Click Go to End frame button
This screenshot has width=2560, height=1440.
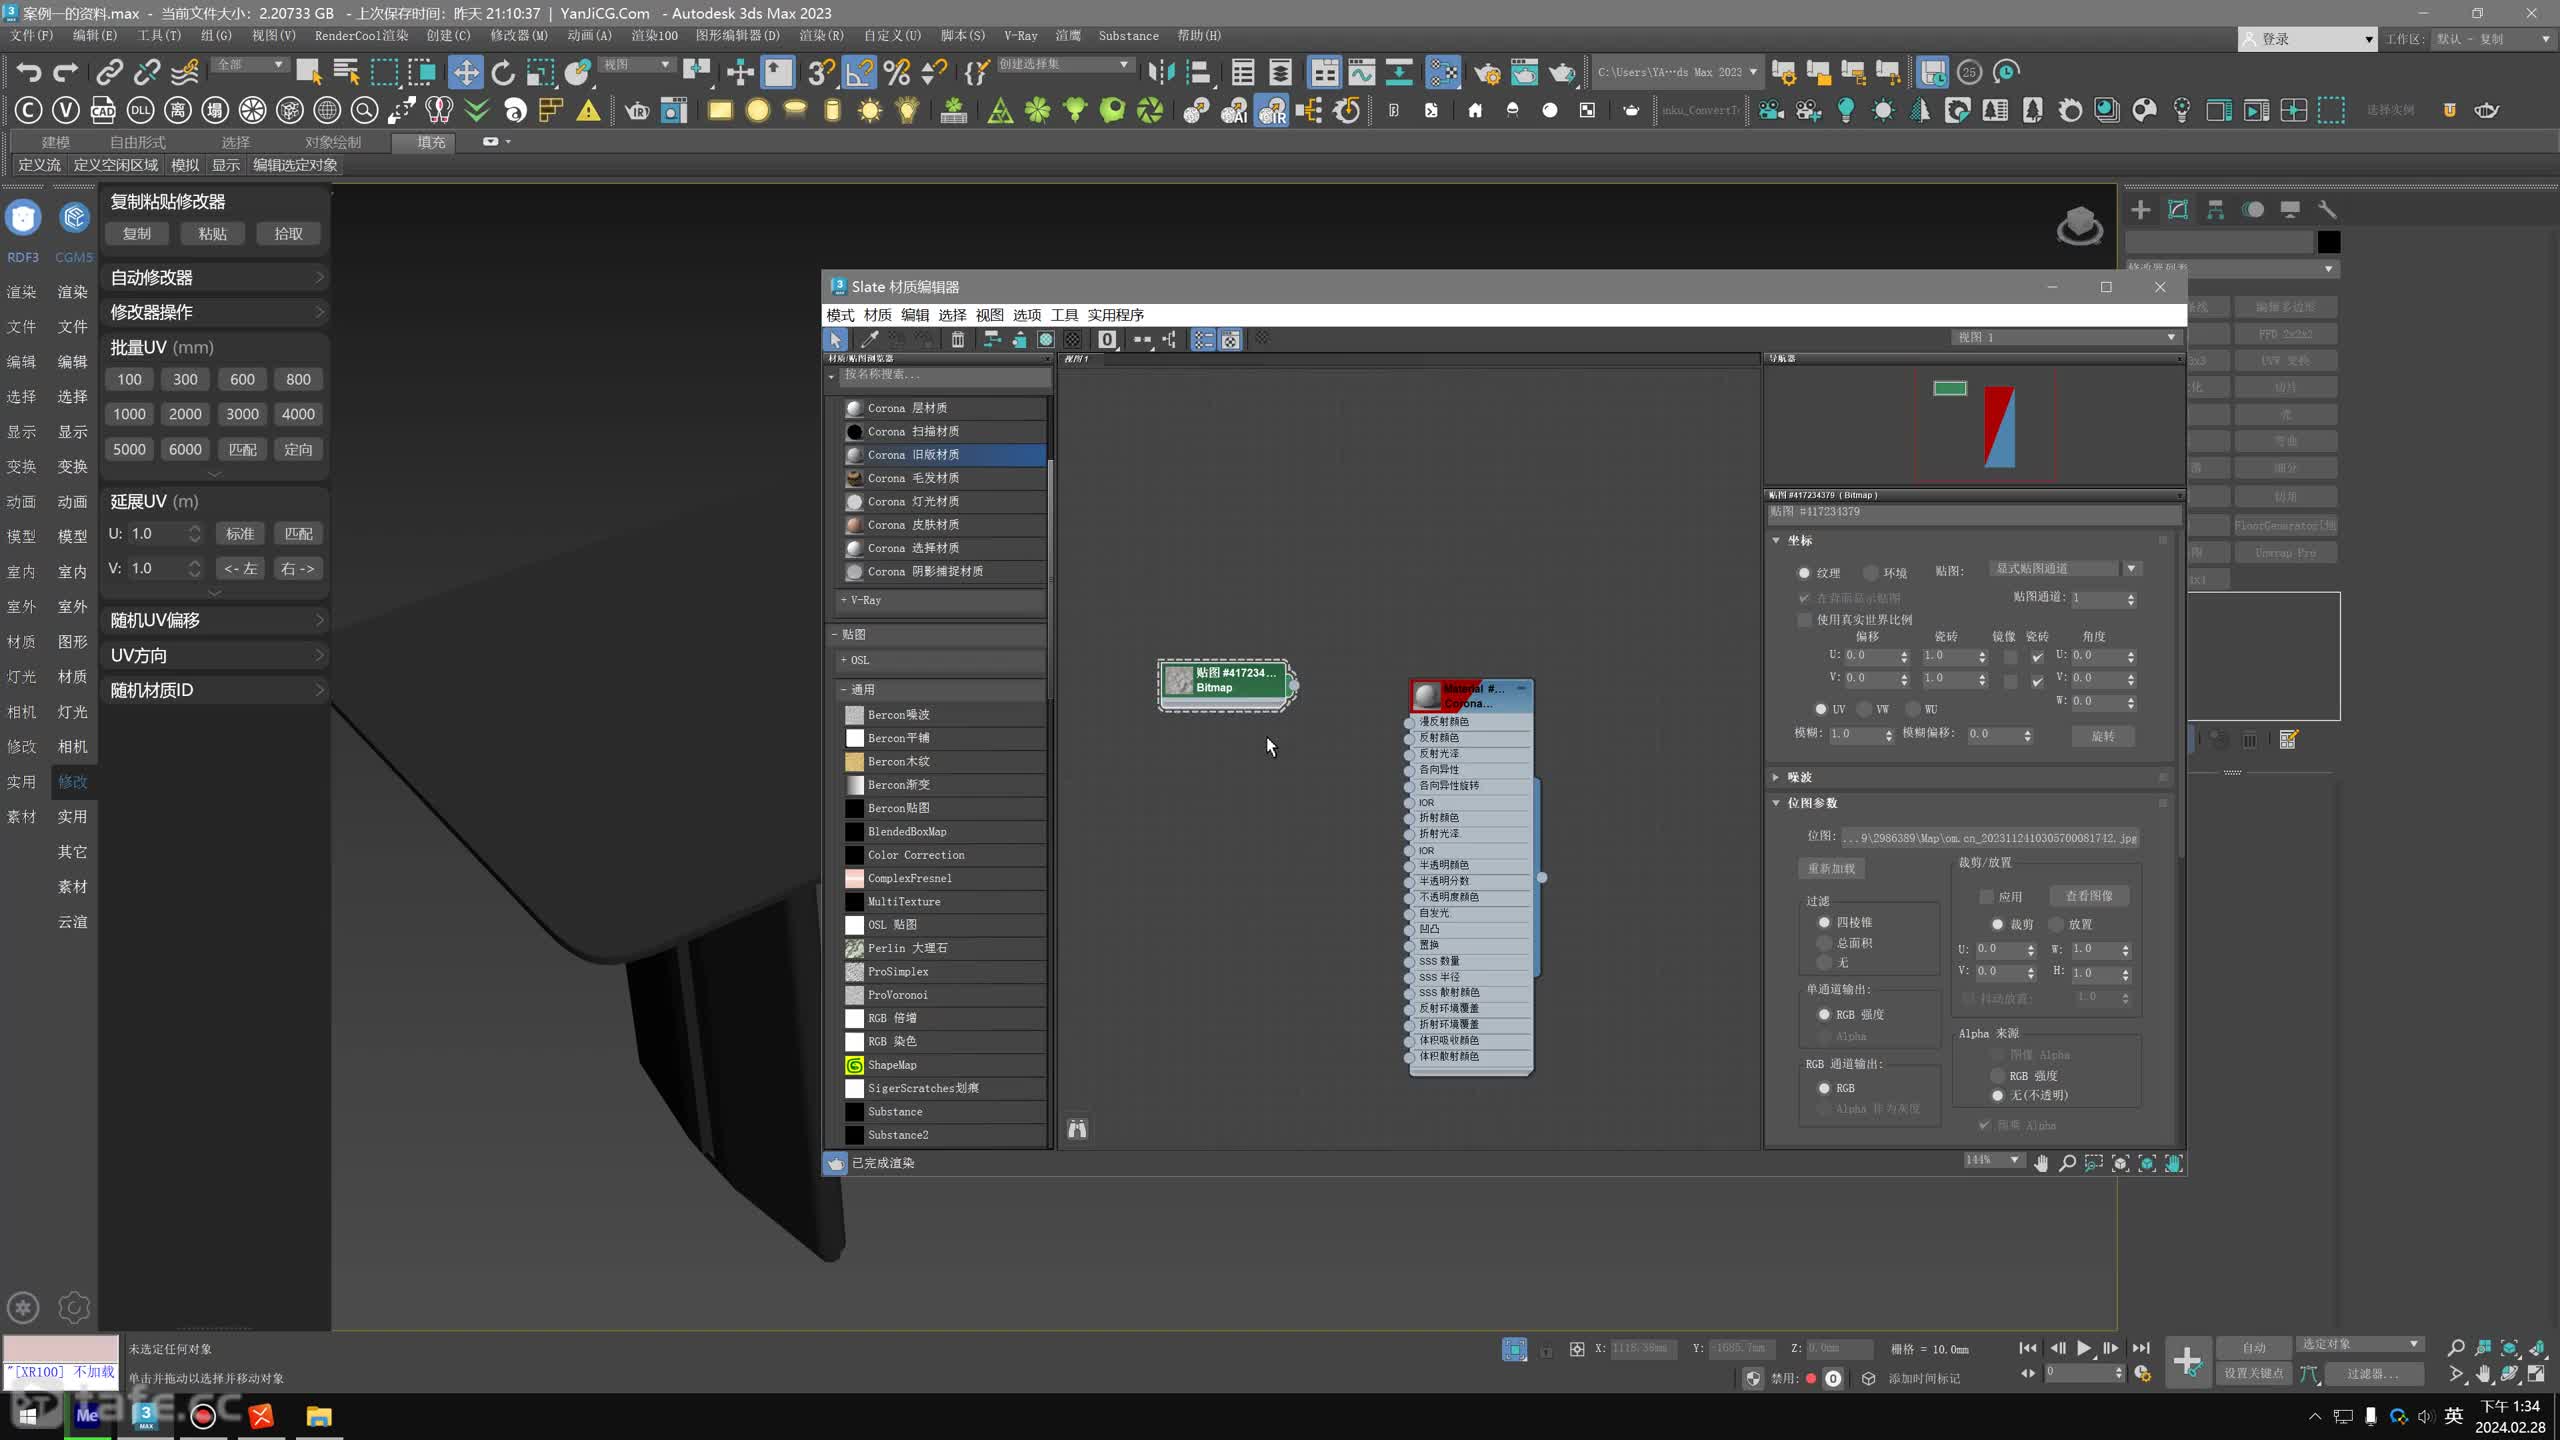pyautogui.click(x=2141, y=1348)
